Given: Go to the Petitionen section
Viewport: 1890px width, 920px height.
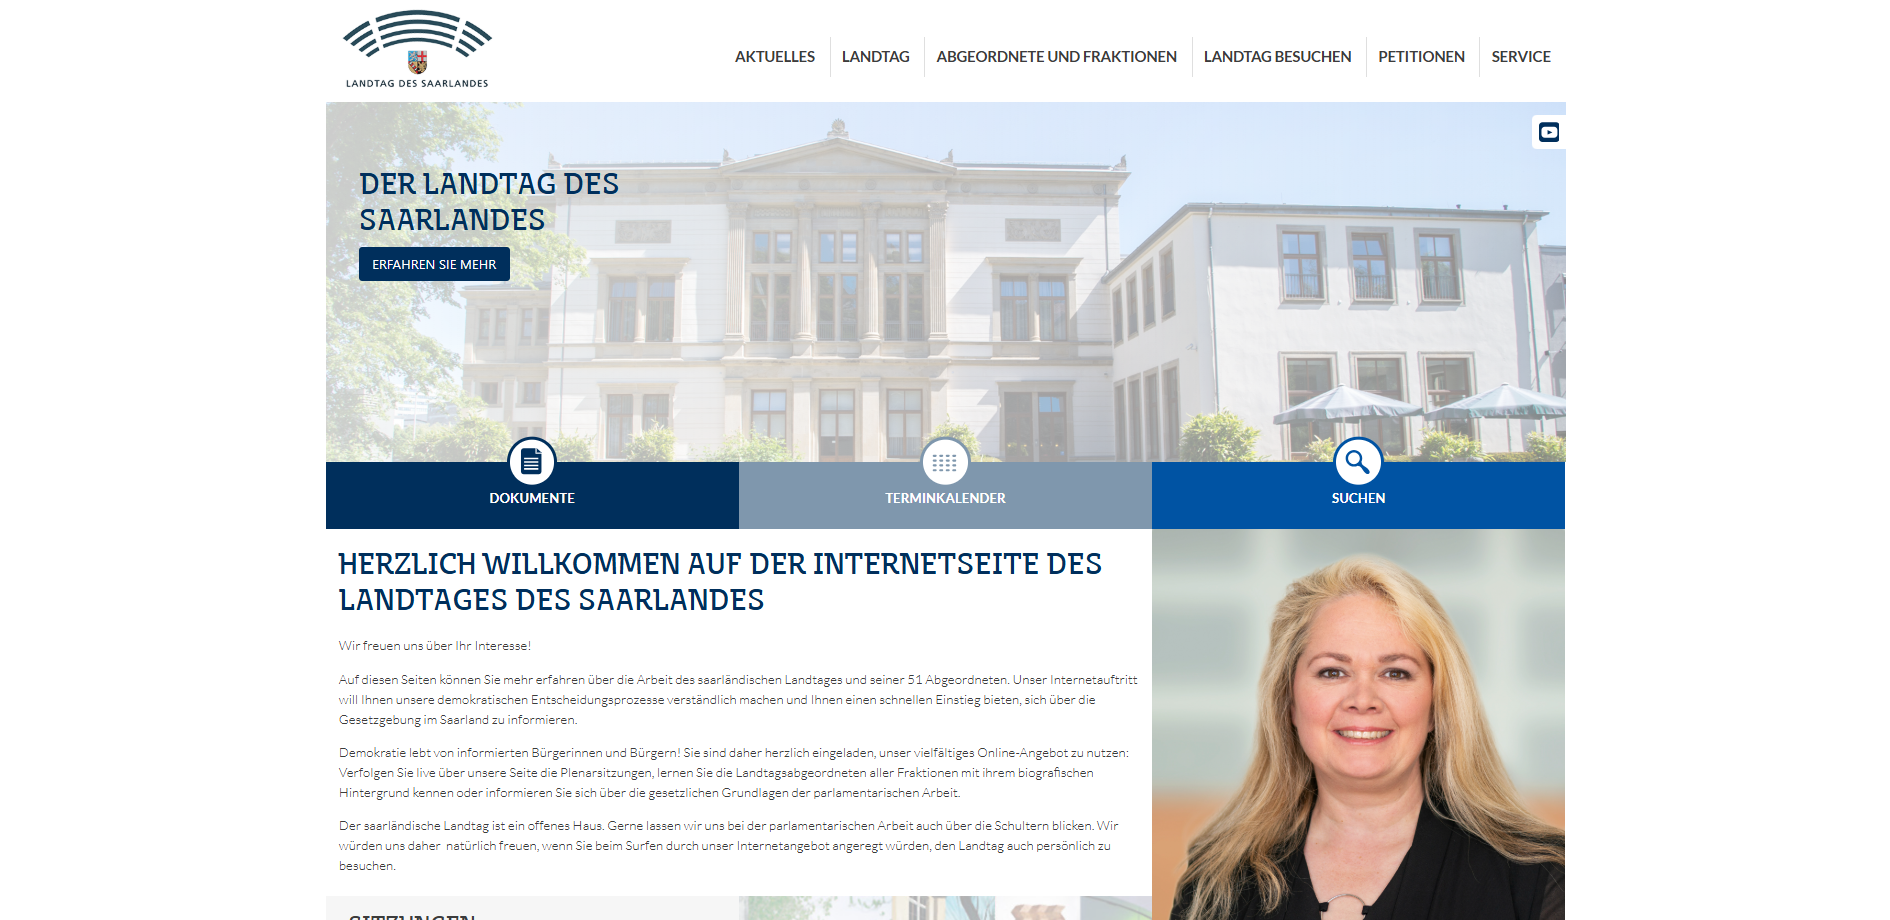Looking at the screenshot, I should click(1420, 57).
